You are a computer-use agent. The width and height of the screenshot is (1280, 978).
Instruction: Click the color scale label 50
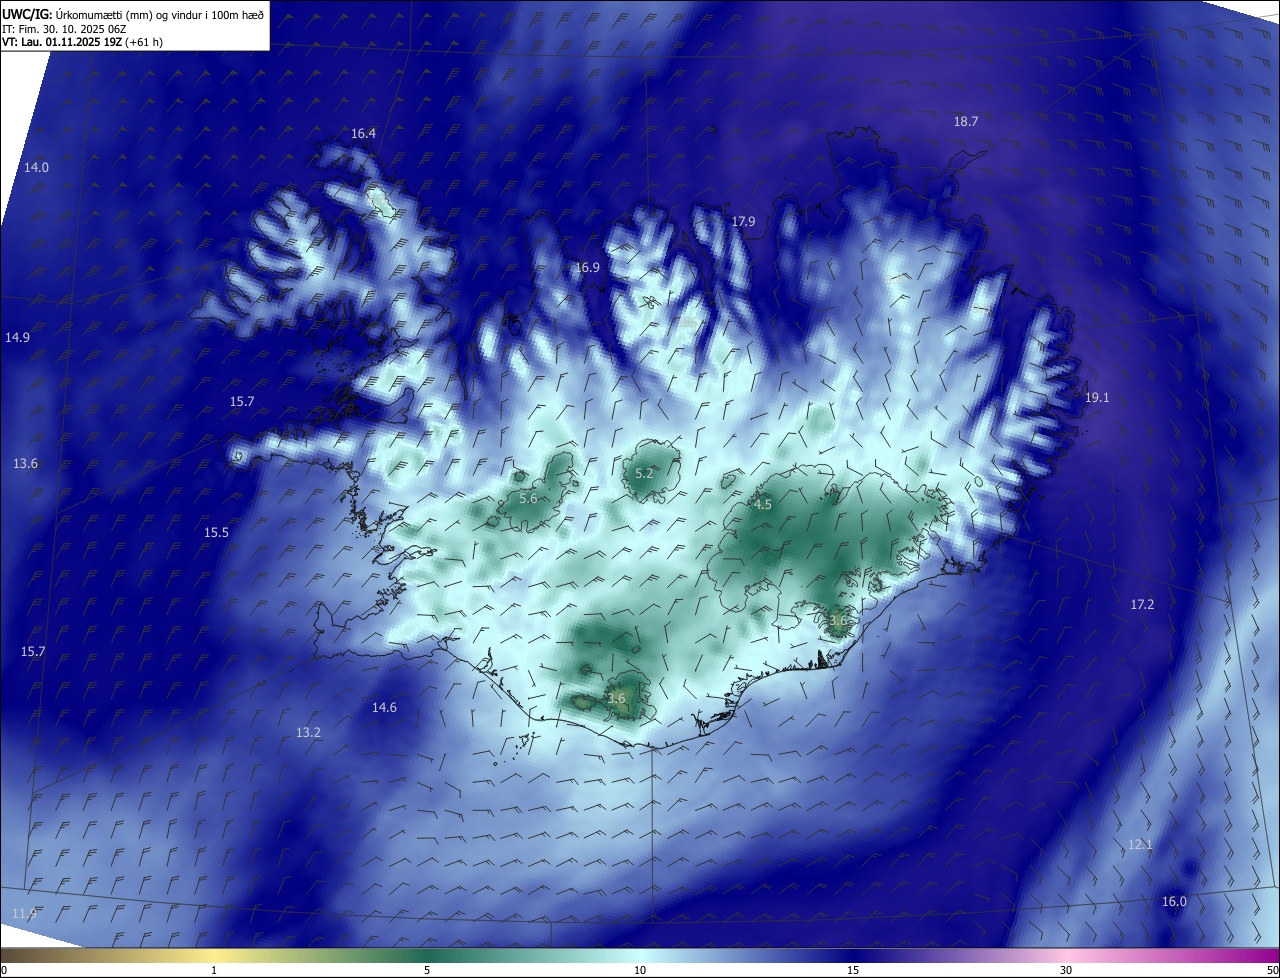[x=1272, y=970]
